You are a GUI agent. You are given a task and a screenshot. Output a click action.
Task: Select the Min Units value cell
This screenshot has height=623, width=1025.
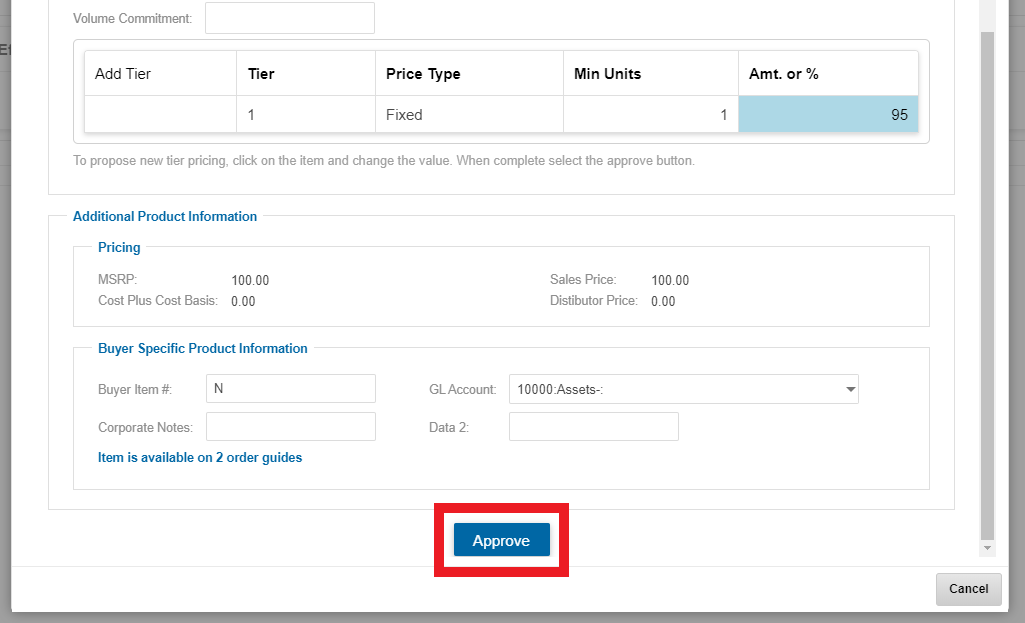pos(650,114)
